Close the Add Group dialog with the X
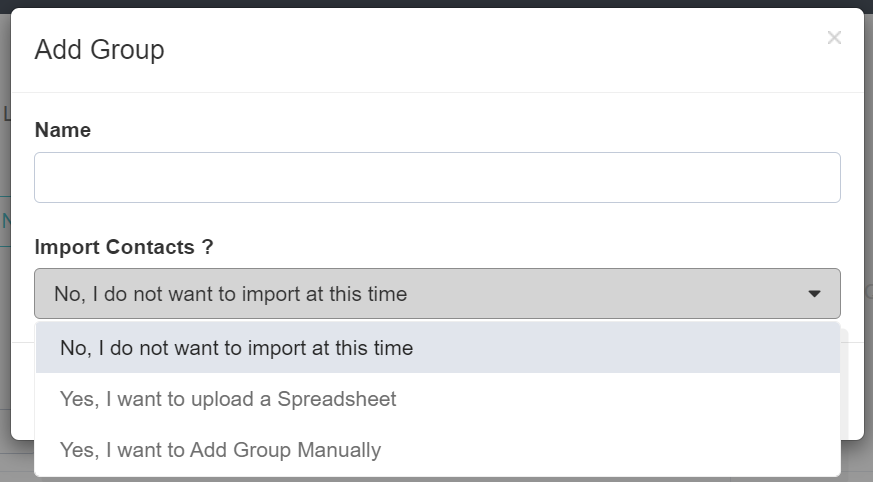The height and width of the screenshot is (482, 873). (834, 38)
